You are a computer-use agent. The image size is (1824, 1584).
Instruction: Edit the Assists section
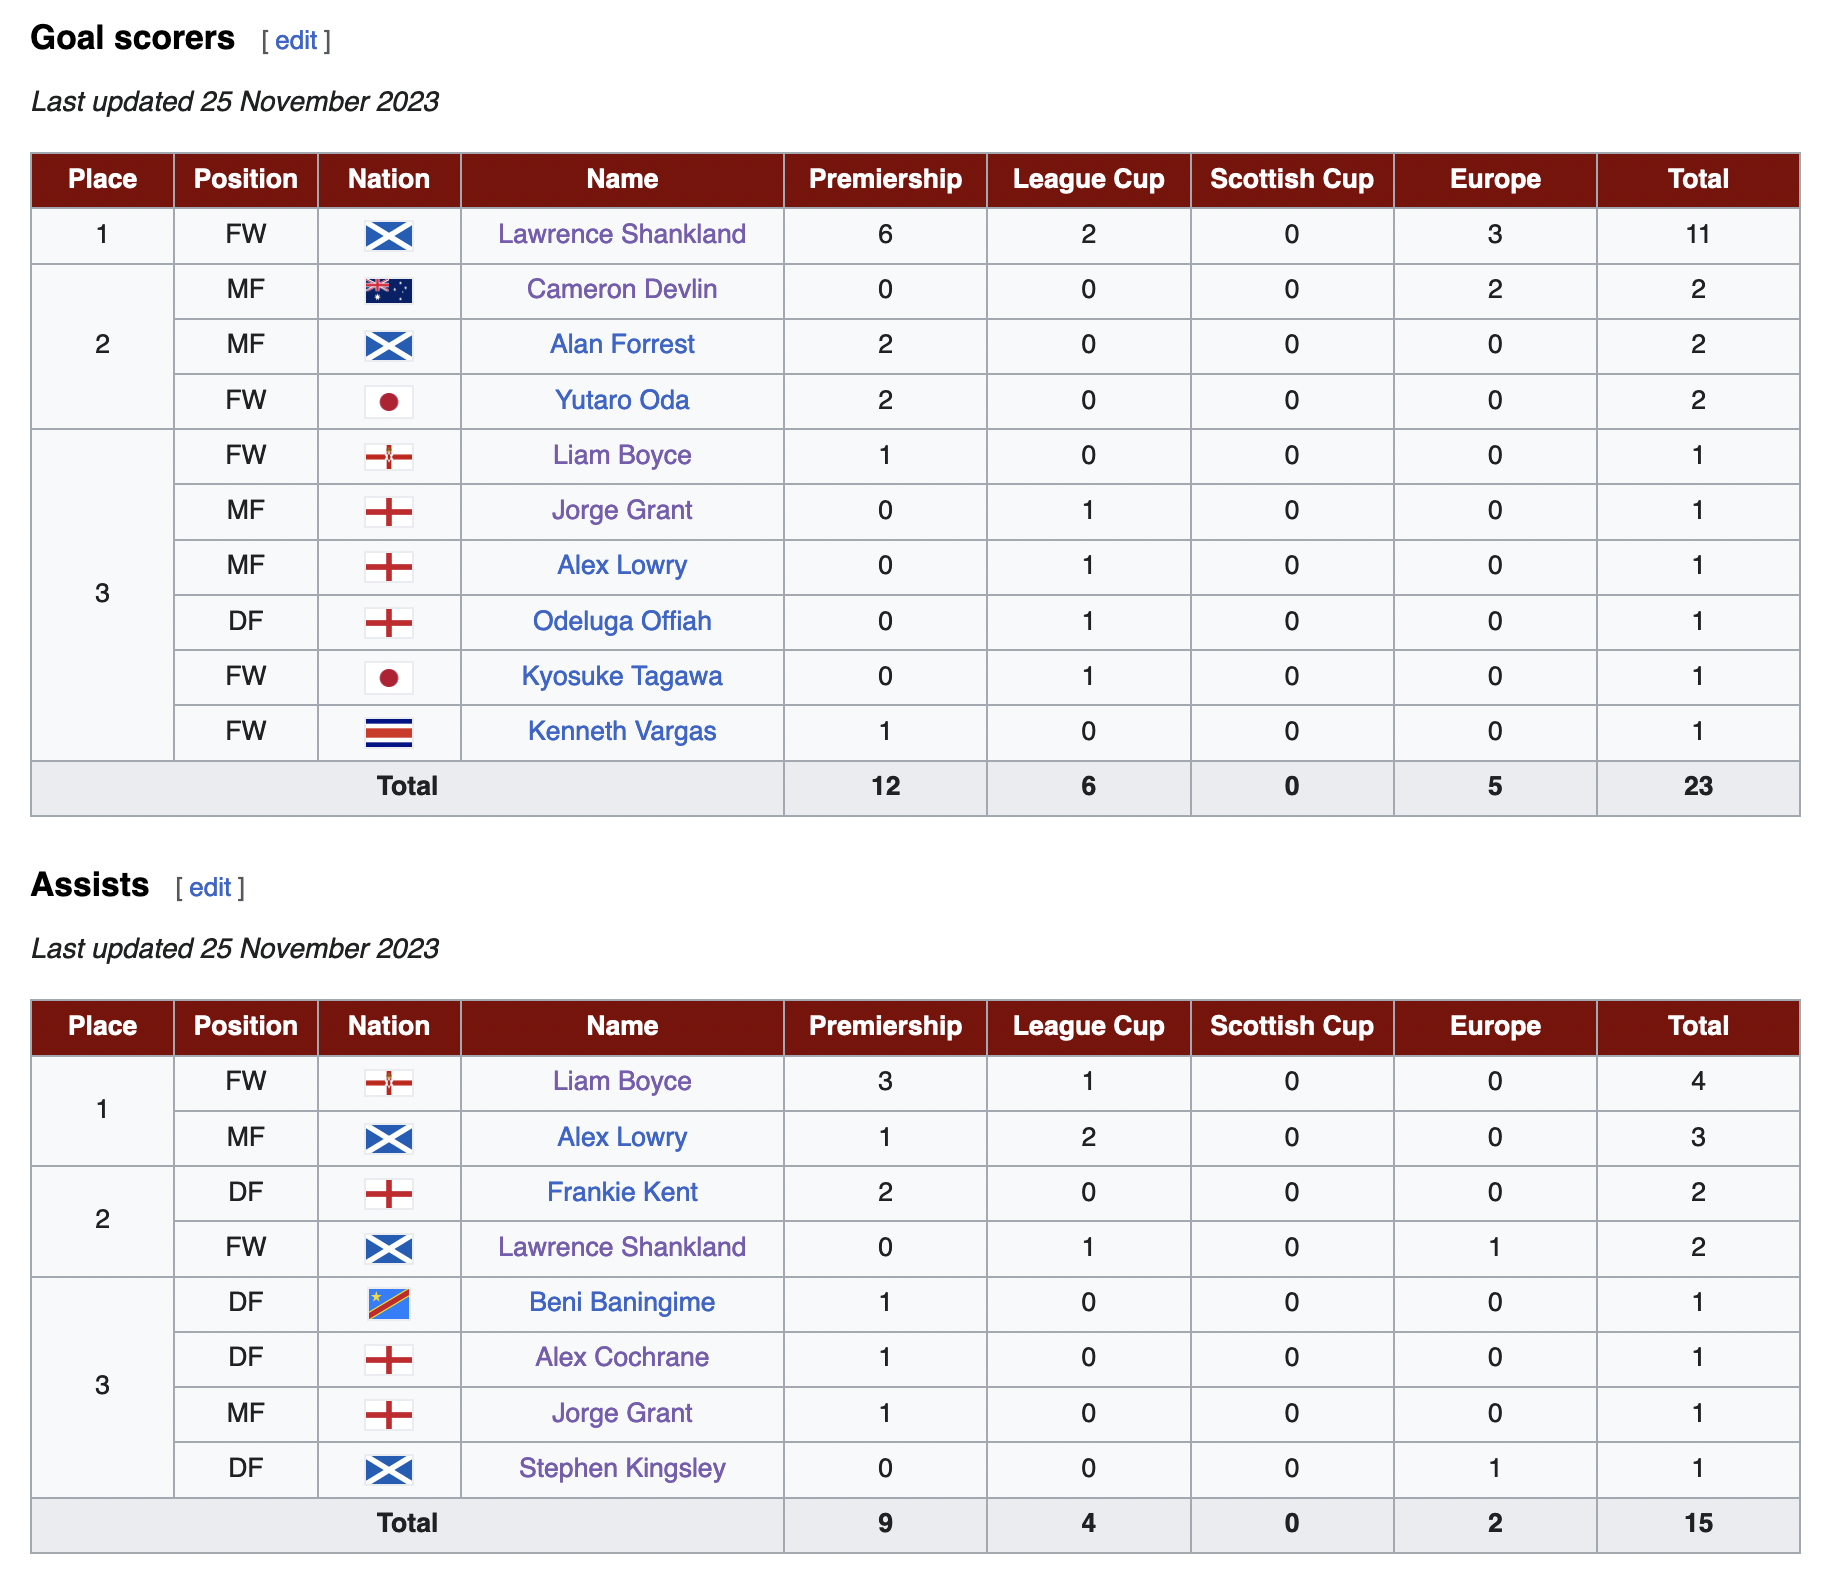[210, 888]
